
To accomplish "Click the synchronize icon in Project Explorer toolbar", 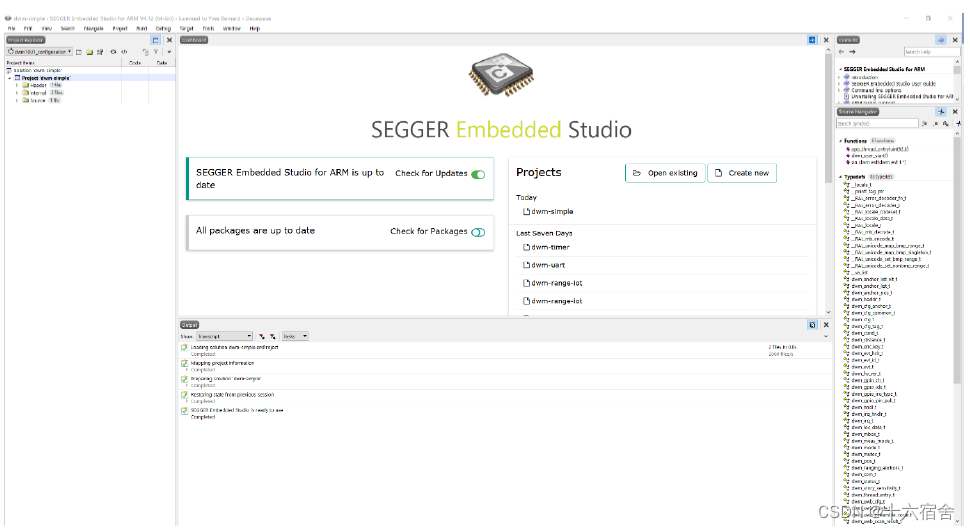I will [x=113, y=52].
